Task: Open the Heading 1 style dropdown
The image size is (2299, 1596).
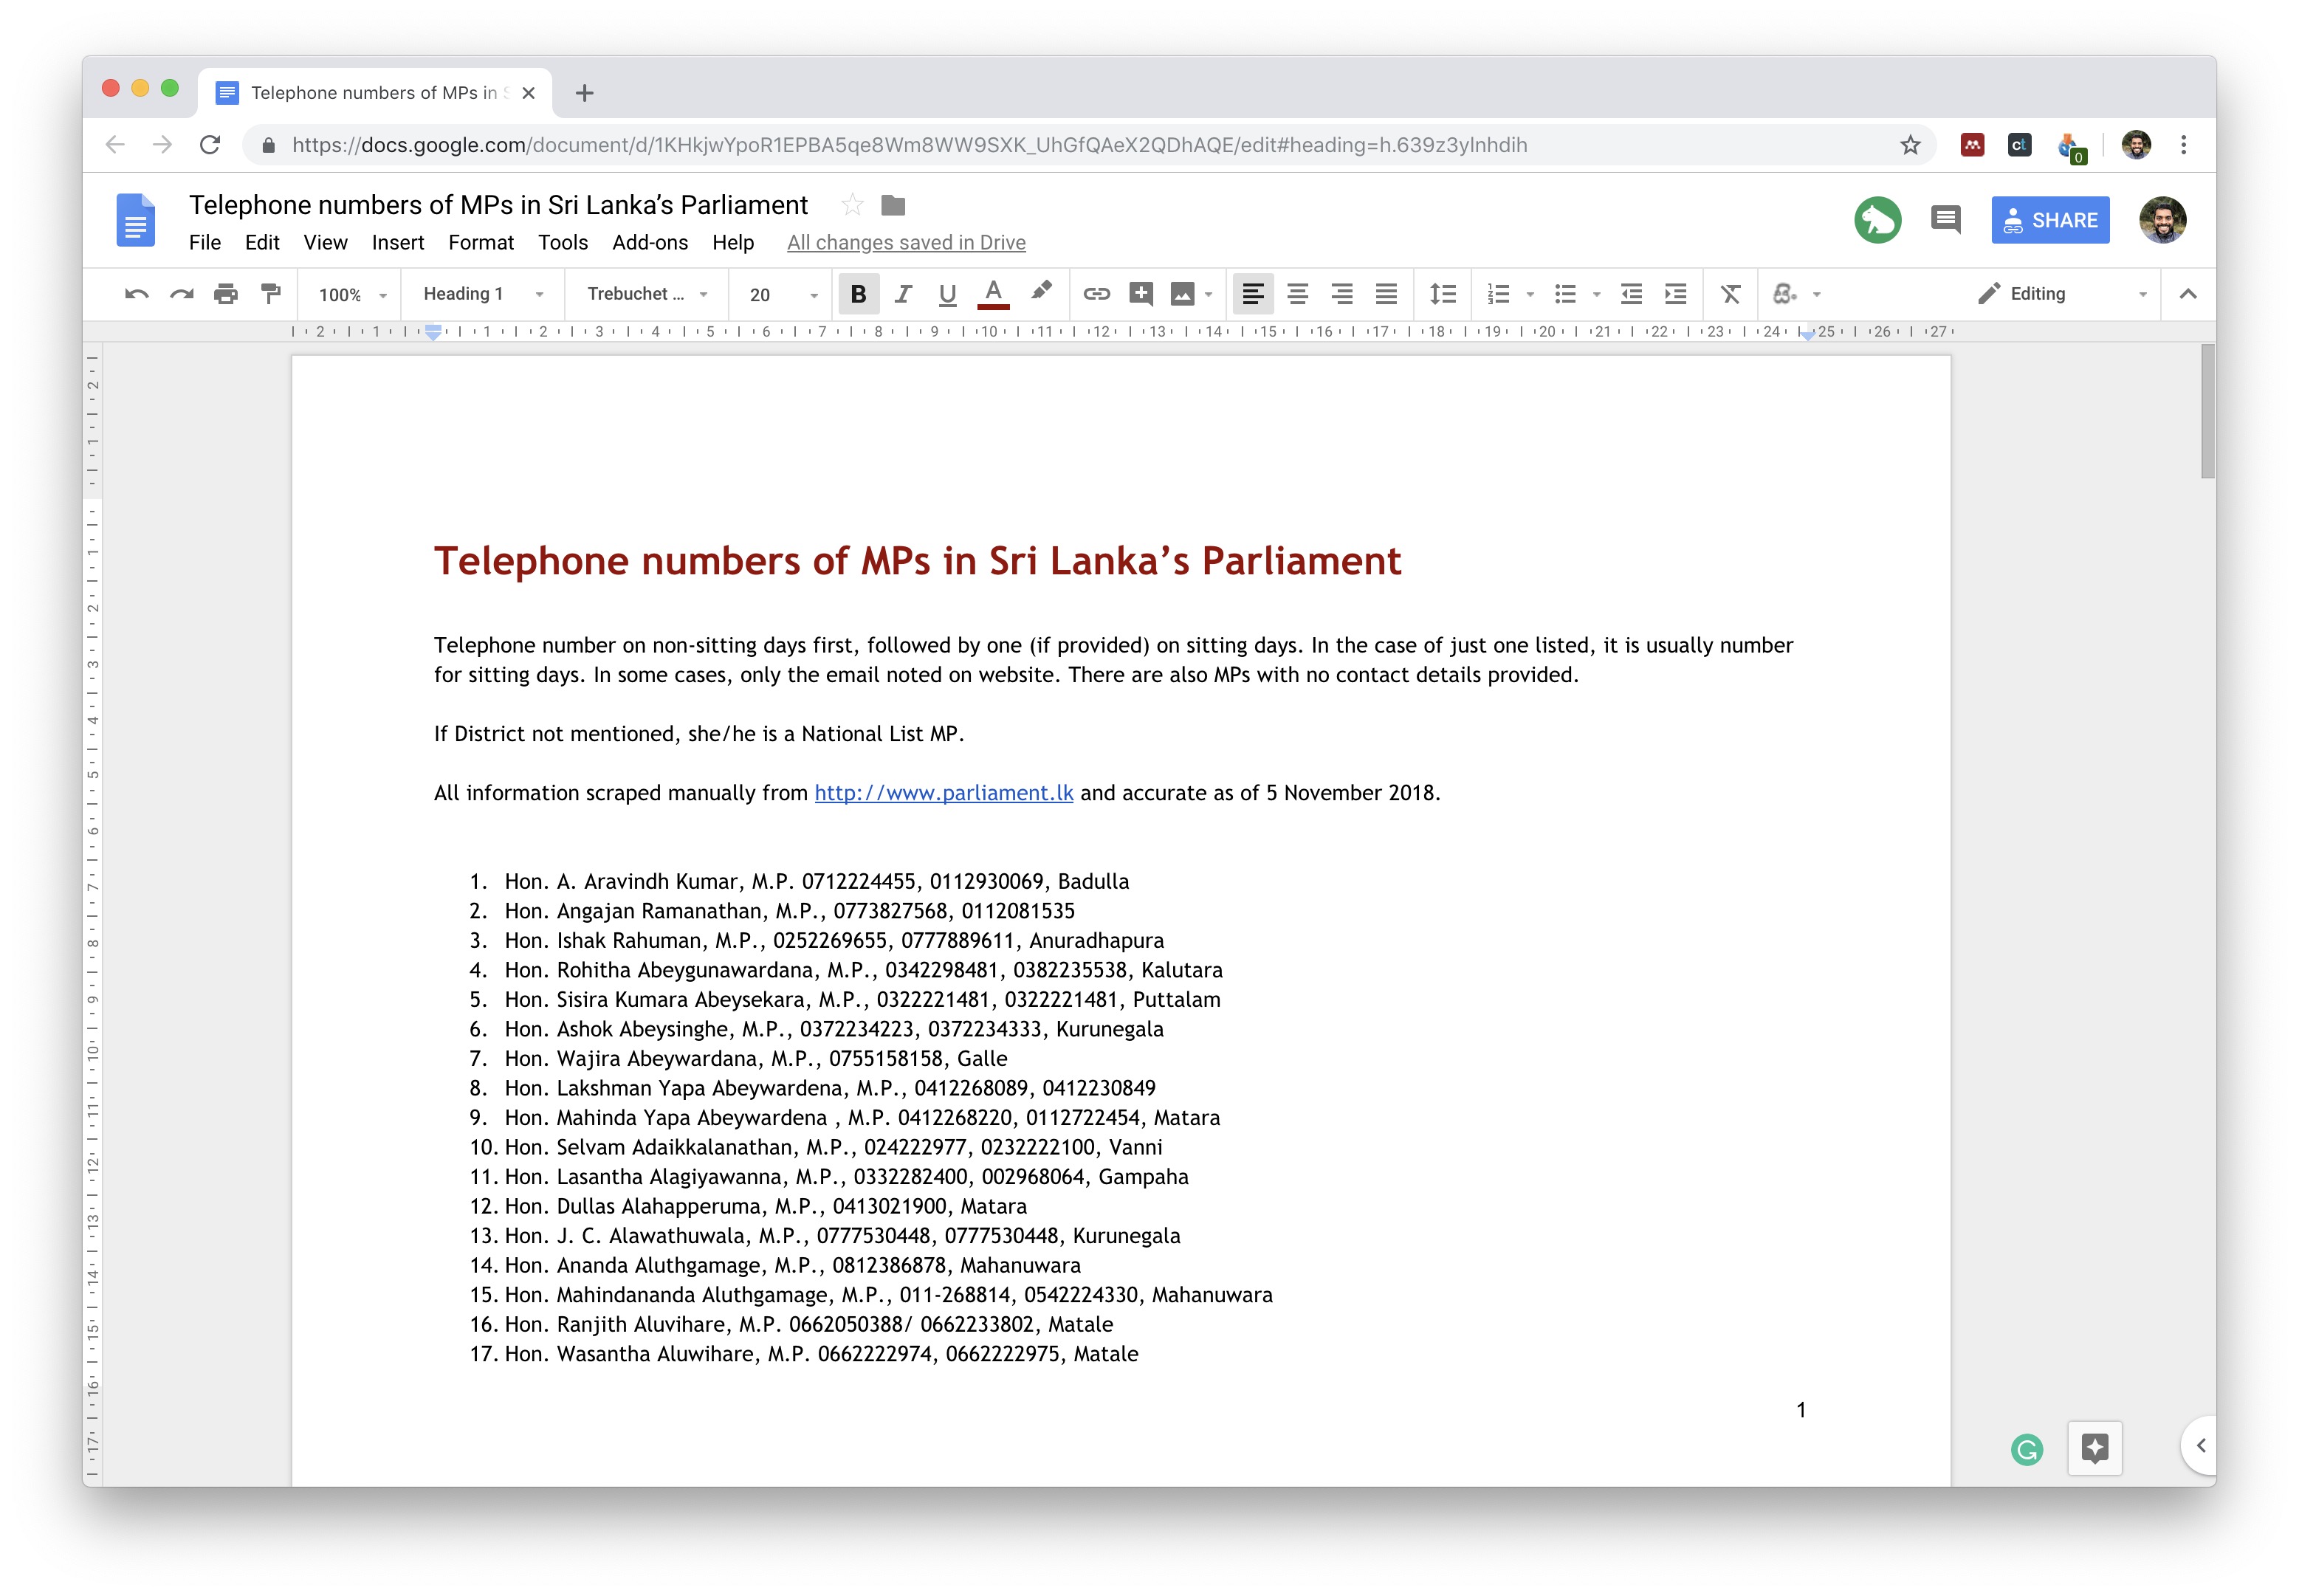Action: point(483,294)
